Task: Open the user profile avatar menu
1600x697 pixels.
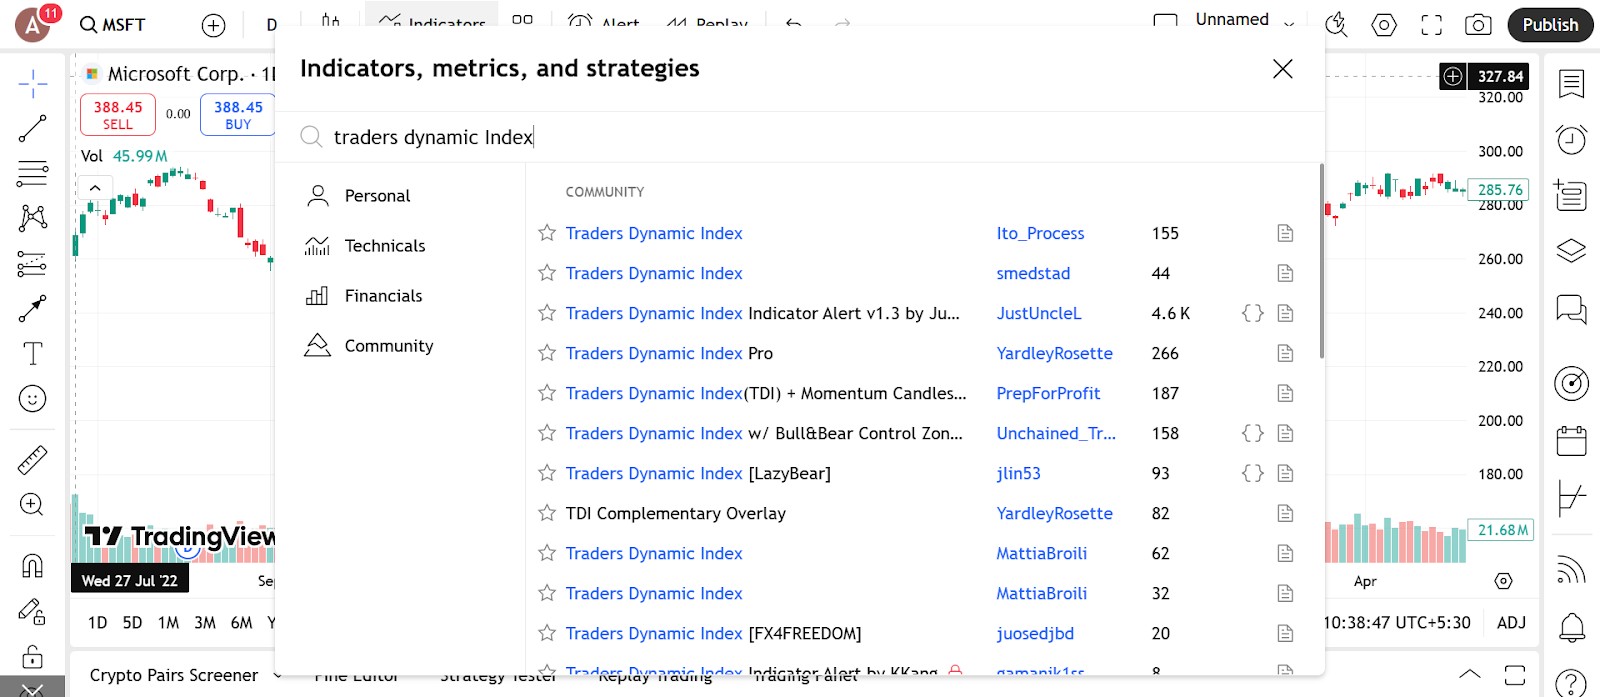Action: click(32, 25)
